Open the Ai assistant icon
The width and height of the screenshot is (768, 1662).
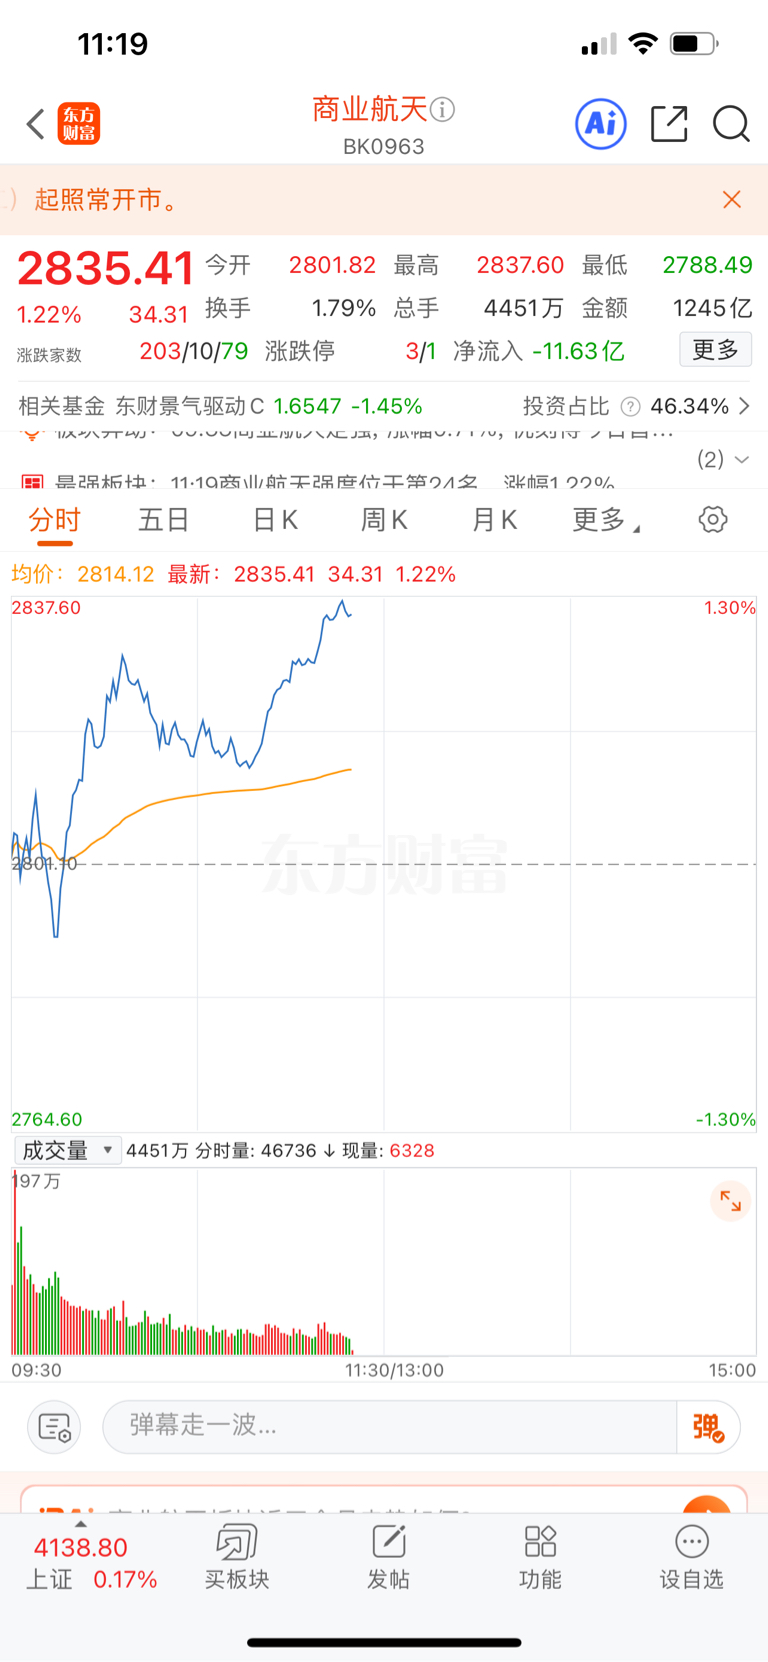[x=601, y=124]
